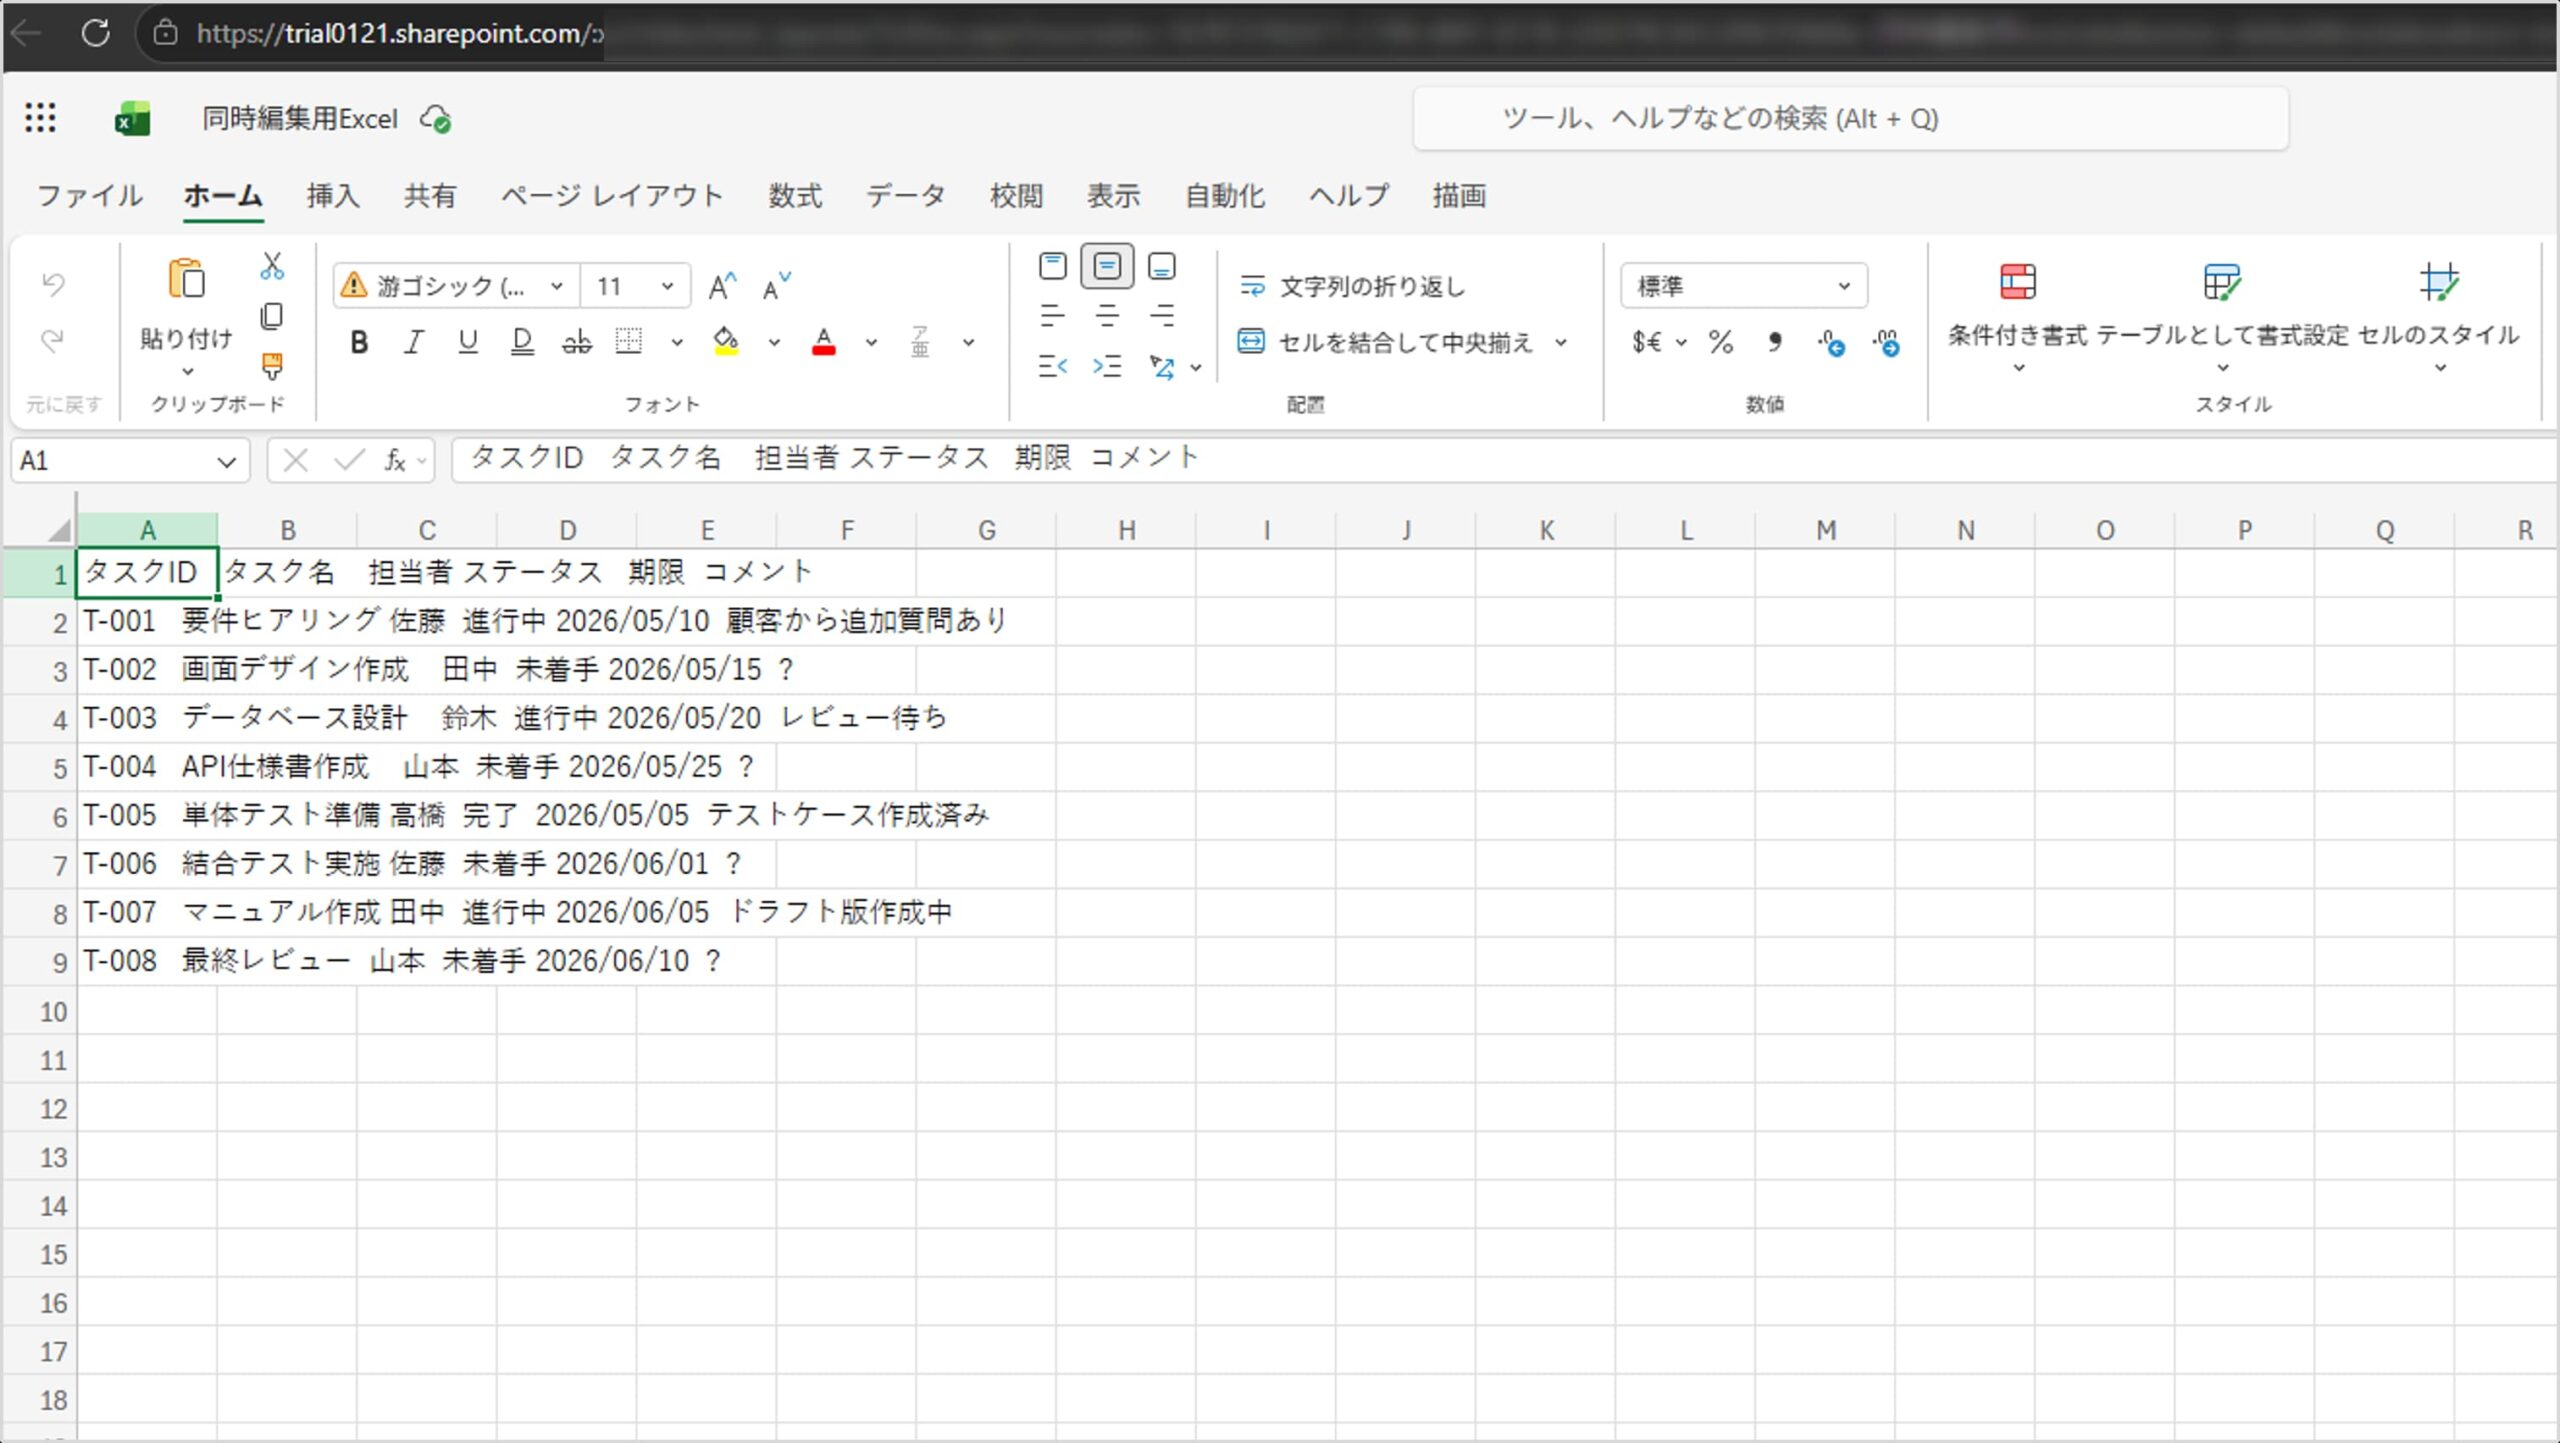Expand the Name Box dropdown arrow
Screen dimensions: 2560x1443
point(226,462)
